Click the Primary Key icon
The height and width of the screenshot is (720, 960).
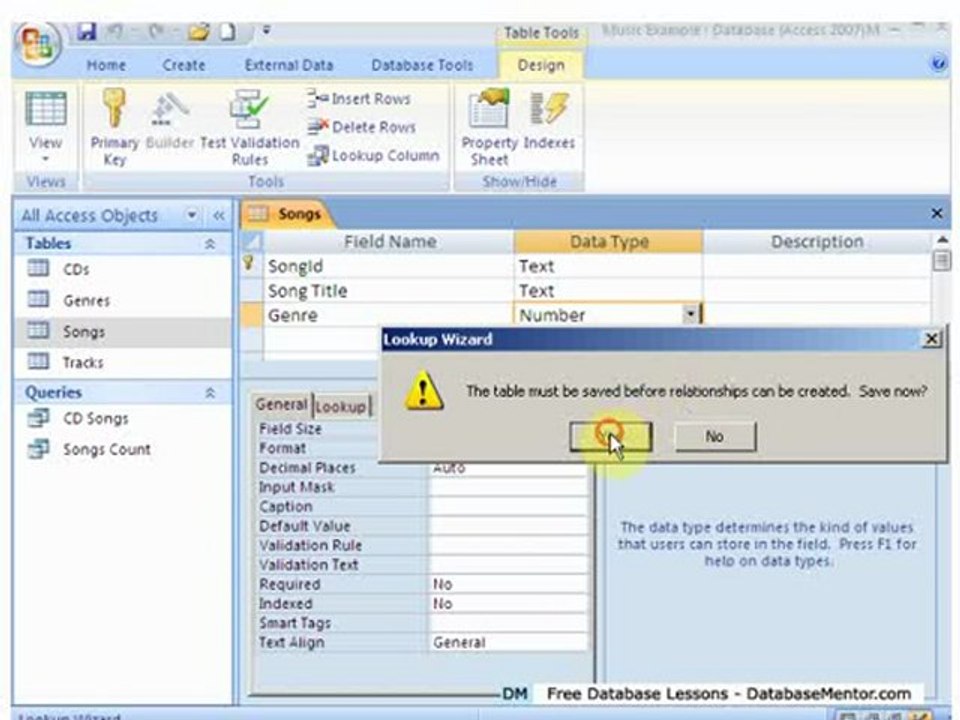(114, 108)
